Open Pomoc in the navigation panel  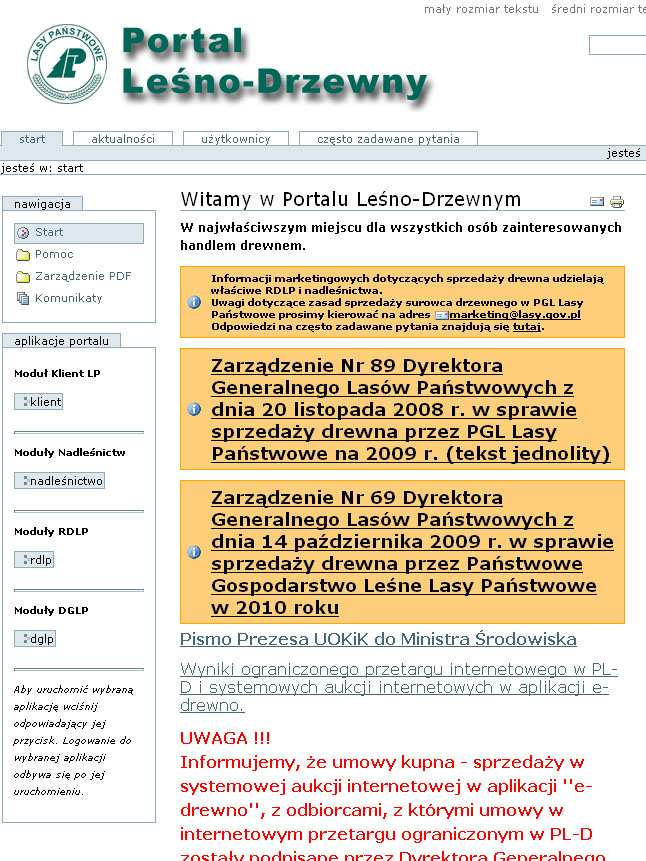coord(54,254)
